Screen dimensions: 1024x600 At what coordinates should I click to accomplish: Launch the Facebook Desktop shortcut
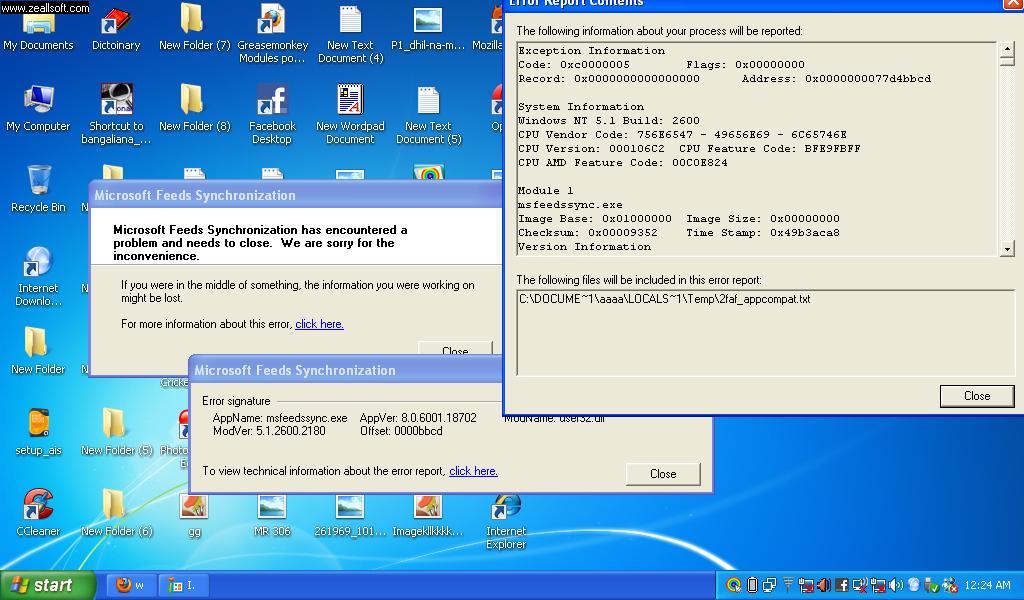pyautogui.click(x=272, y=114)
